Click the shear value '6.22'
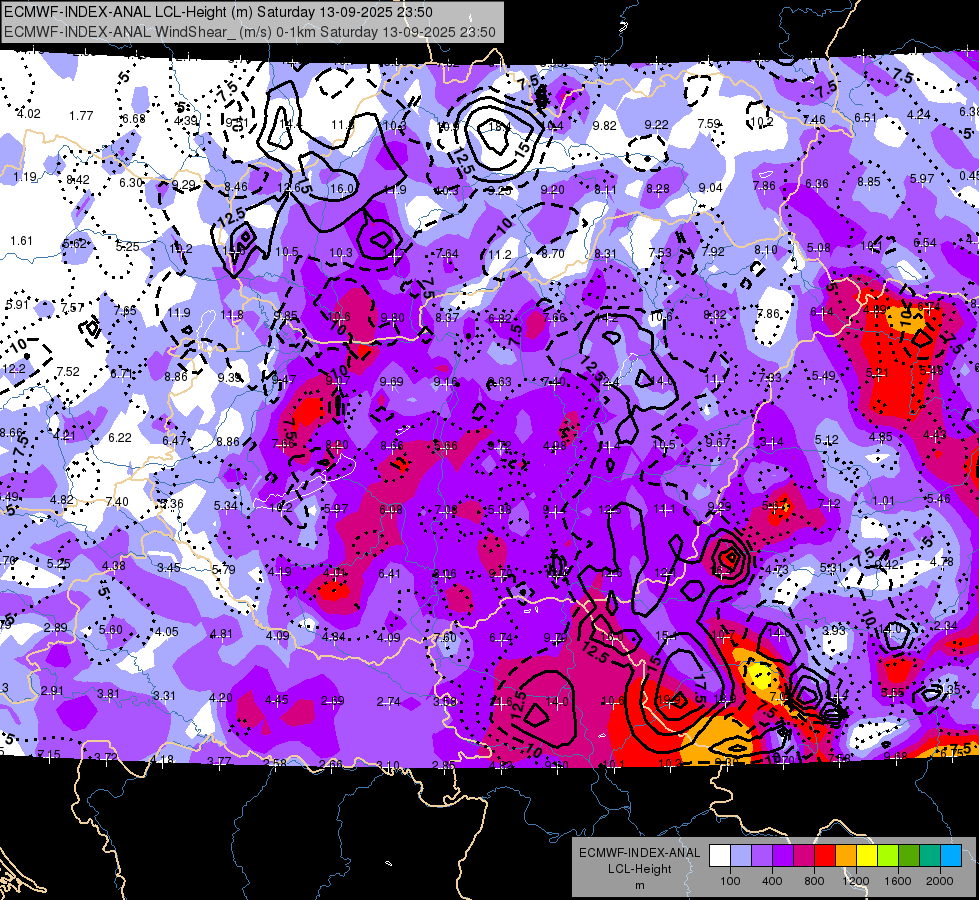The image size is (979, 900). pos(120,438)
